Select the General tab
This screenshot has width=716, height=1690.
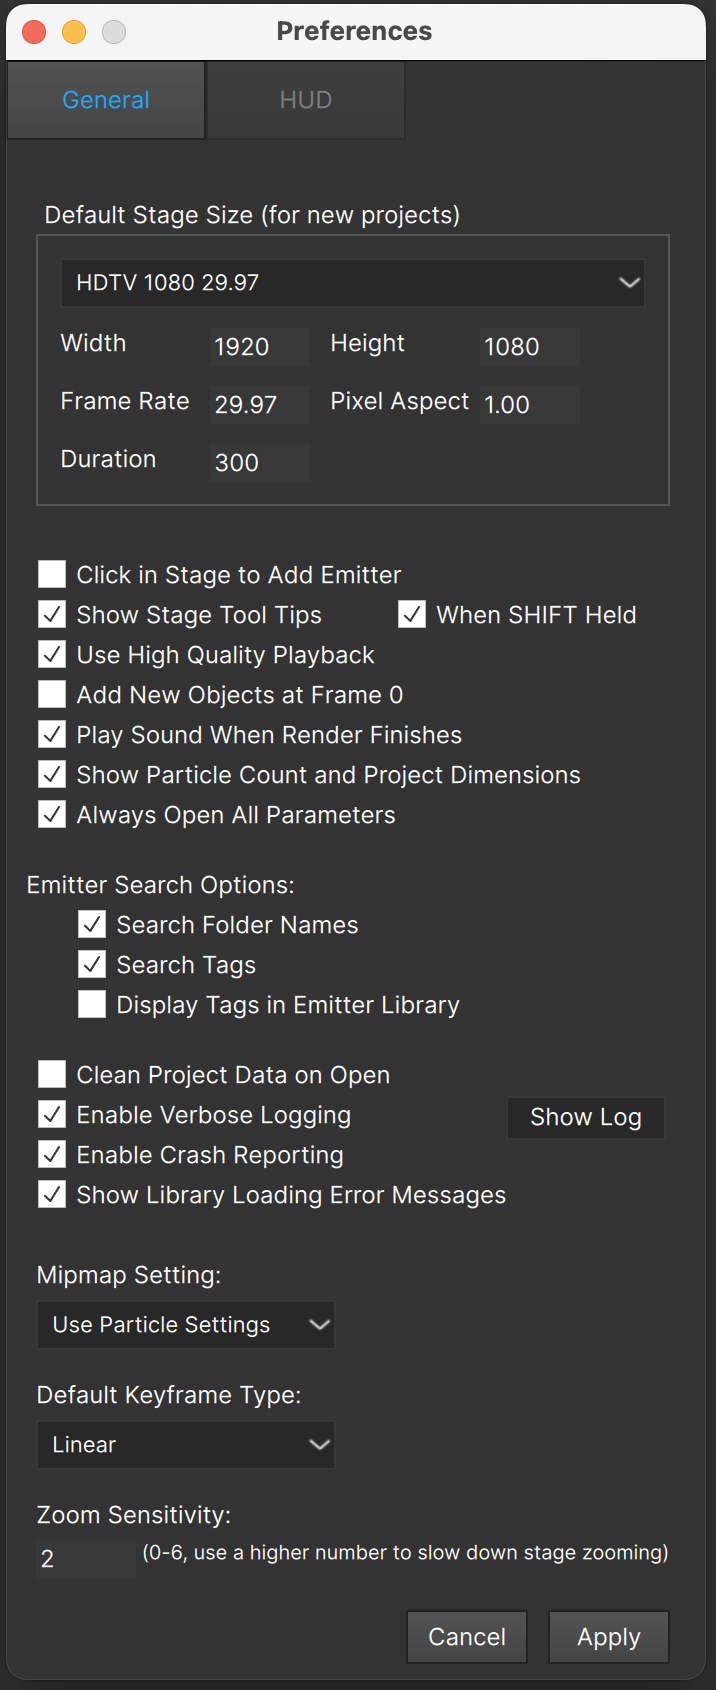pyautogui.click(x=106, y=100)
